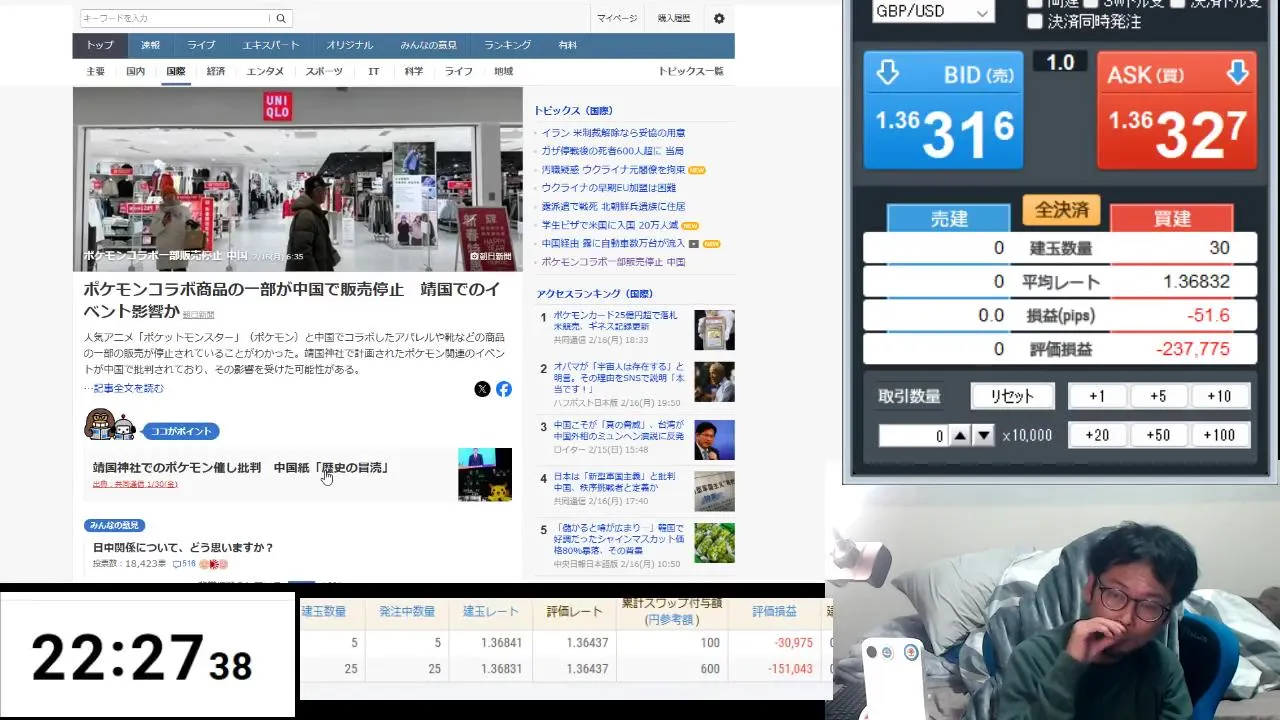Select the ライブ tab in blue bar
This screenshot has width=1280, height=720.
point(201,45)
